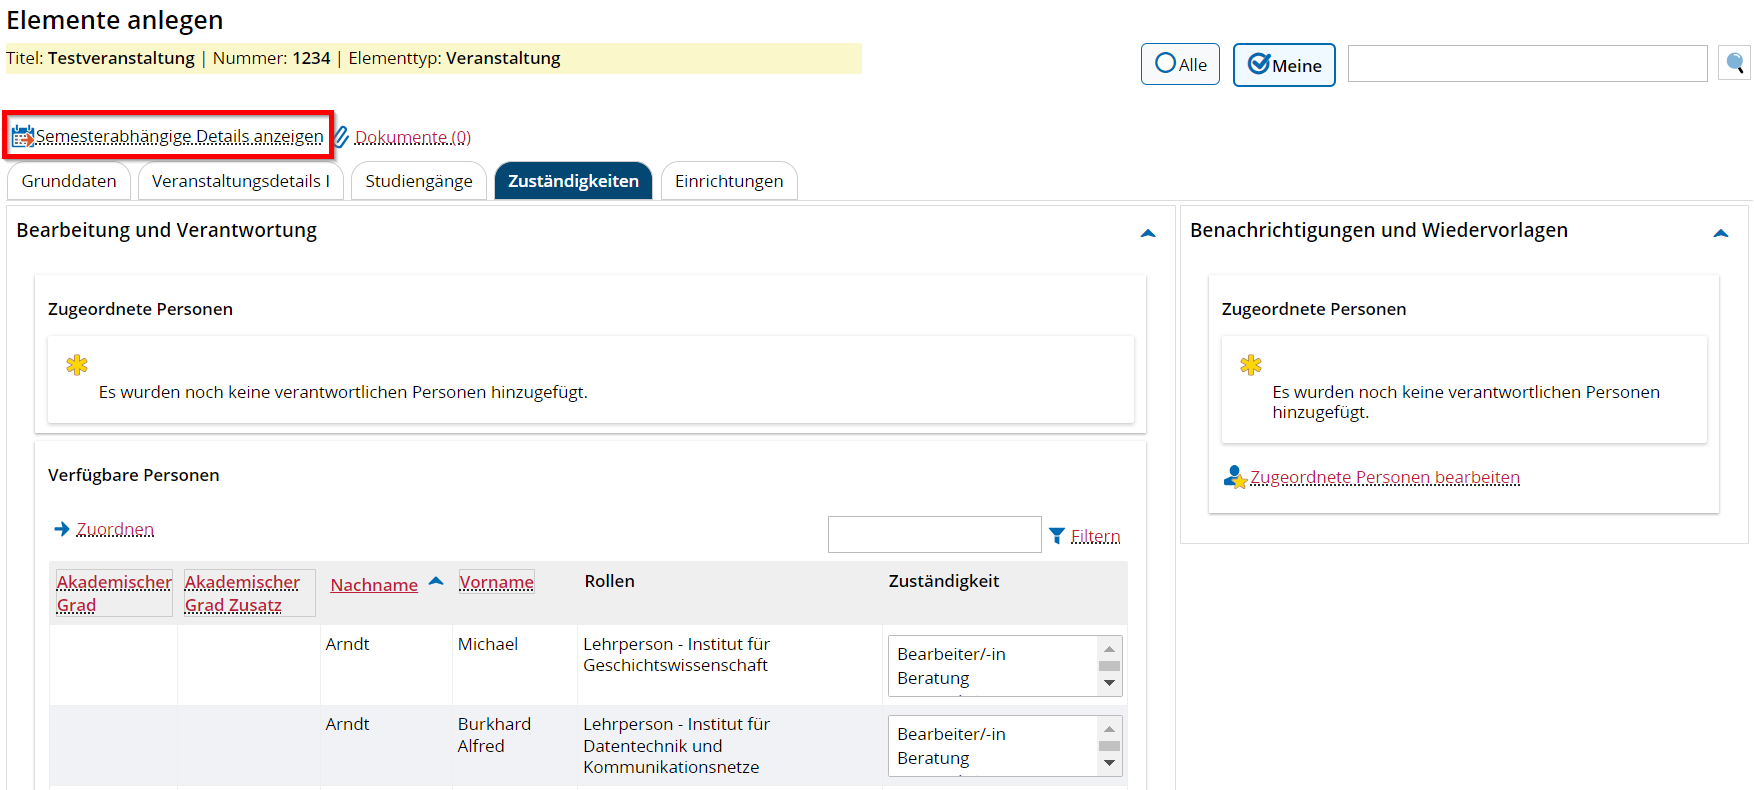Click Lehrperson - Institut für Geschichtswissenschaft cell
Screen dimensions: 1754x790
[x=677, y=655]
